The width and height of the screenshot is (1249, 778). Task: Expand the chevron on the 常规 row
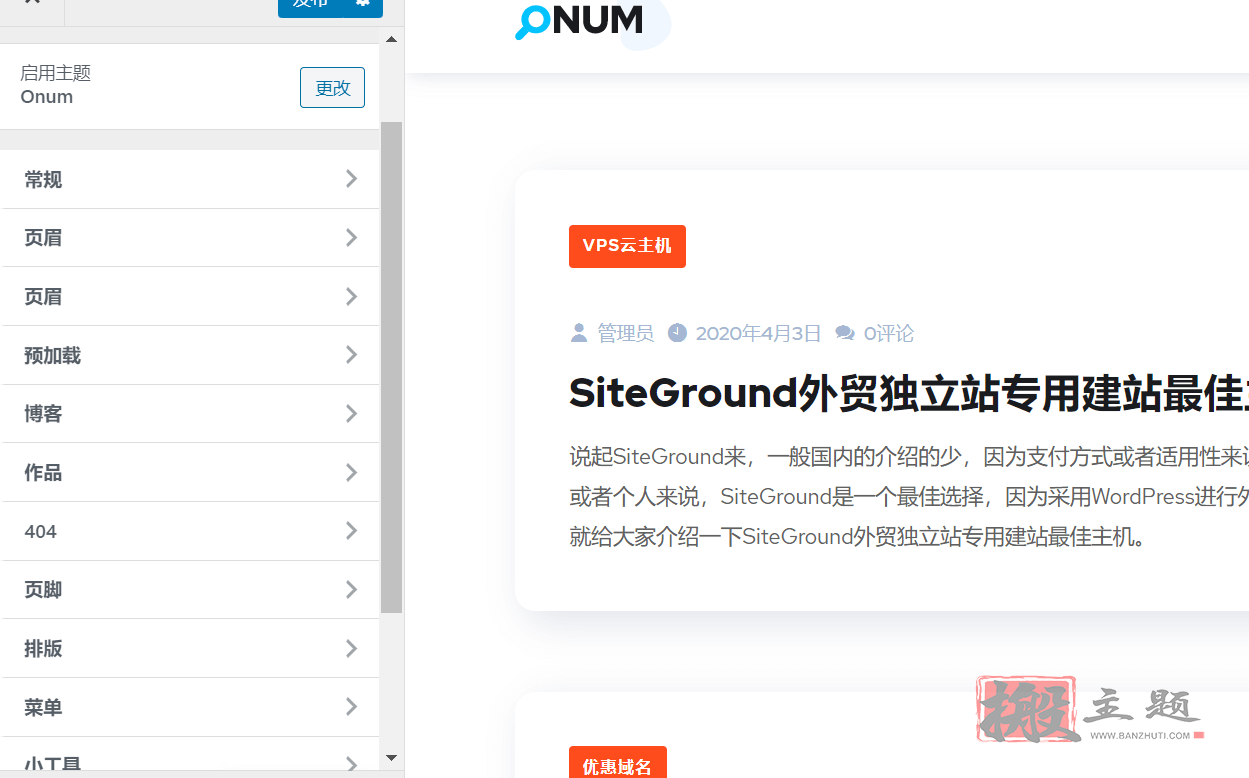tap(351, 179)
